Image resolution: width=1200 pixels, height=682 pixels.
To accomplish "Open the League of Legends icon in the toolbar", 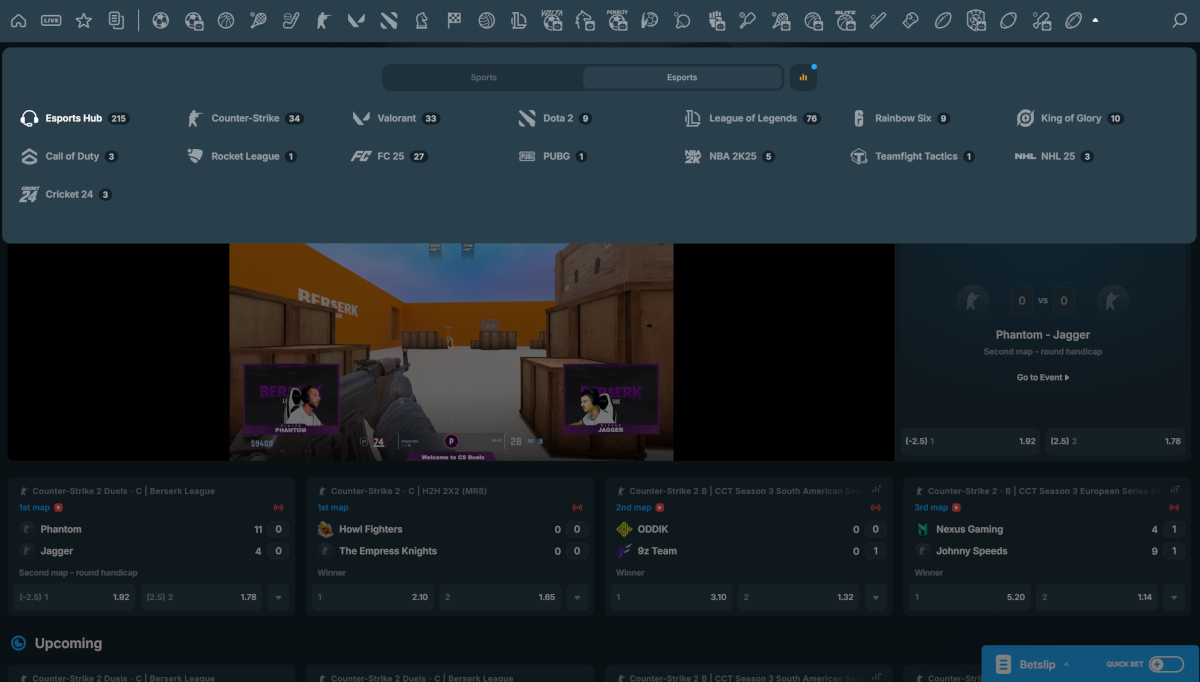I will [x=519, y=20].
